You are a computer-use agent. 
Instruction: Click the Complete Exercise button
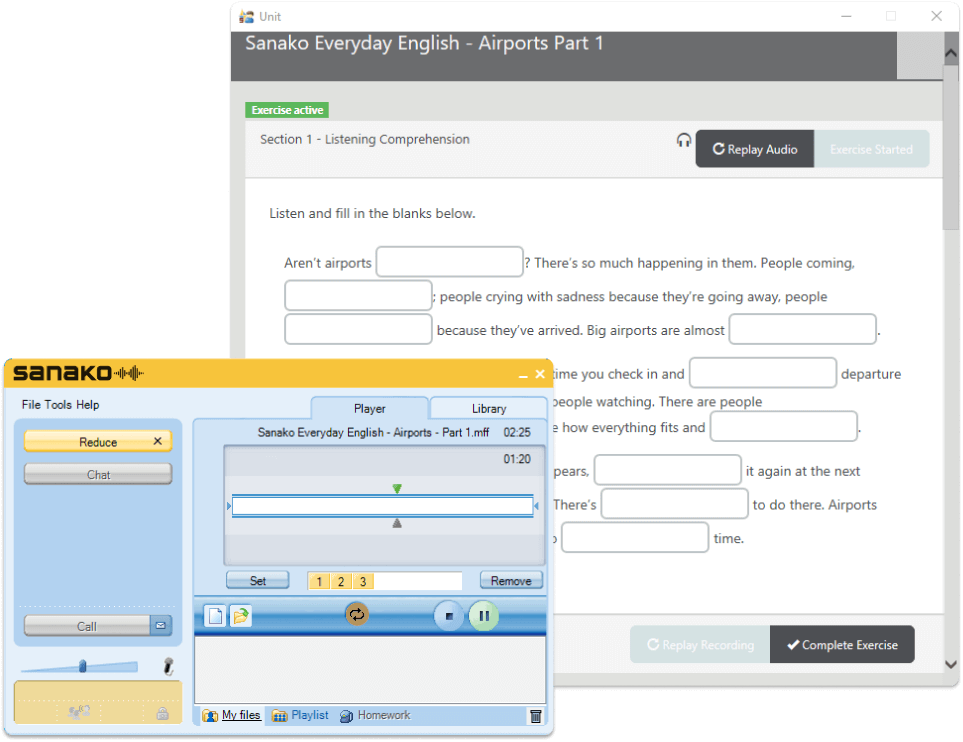842,645
